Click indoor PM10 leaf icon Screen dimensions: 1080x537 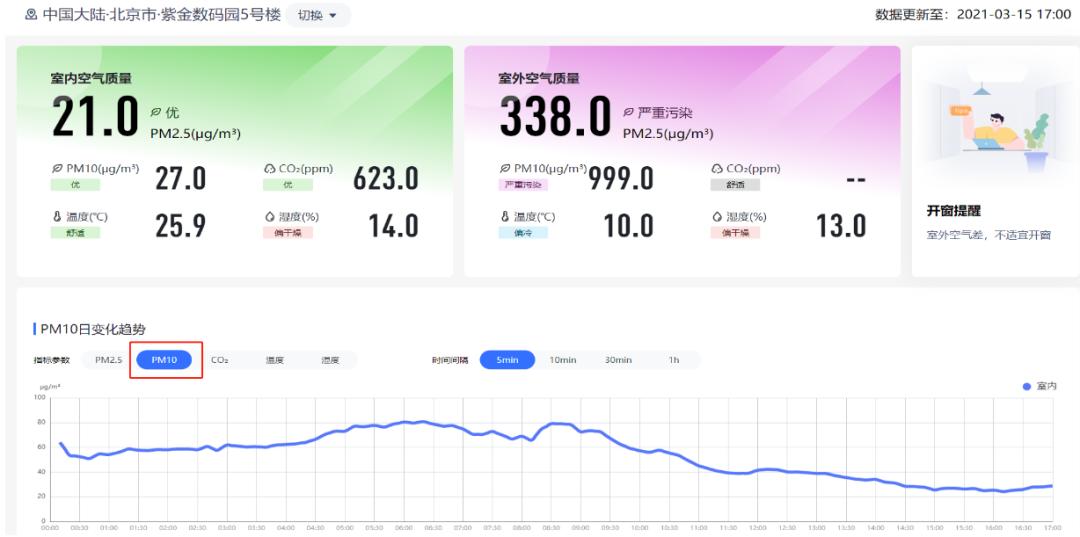tap(56, 169)
